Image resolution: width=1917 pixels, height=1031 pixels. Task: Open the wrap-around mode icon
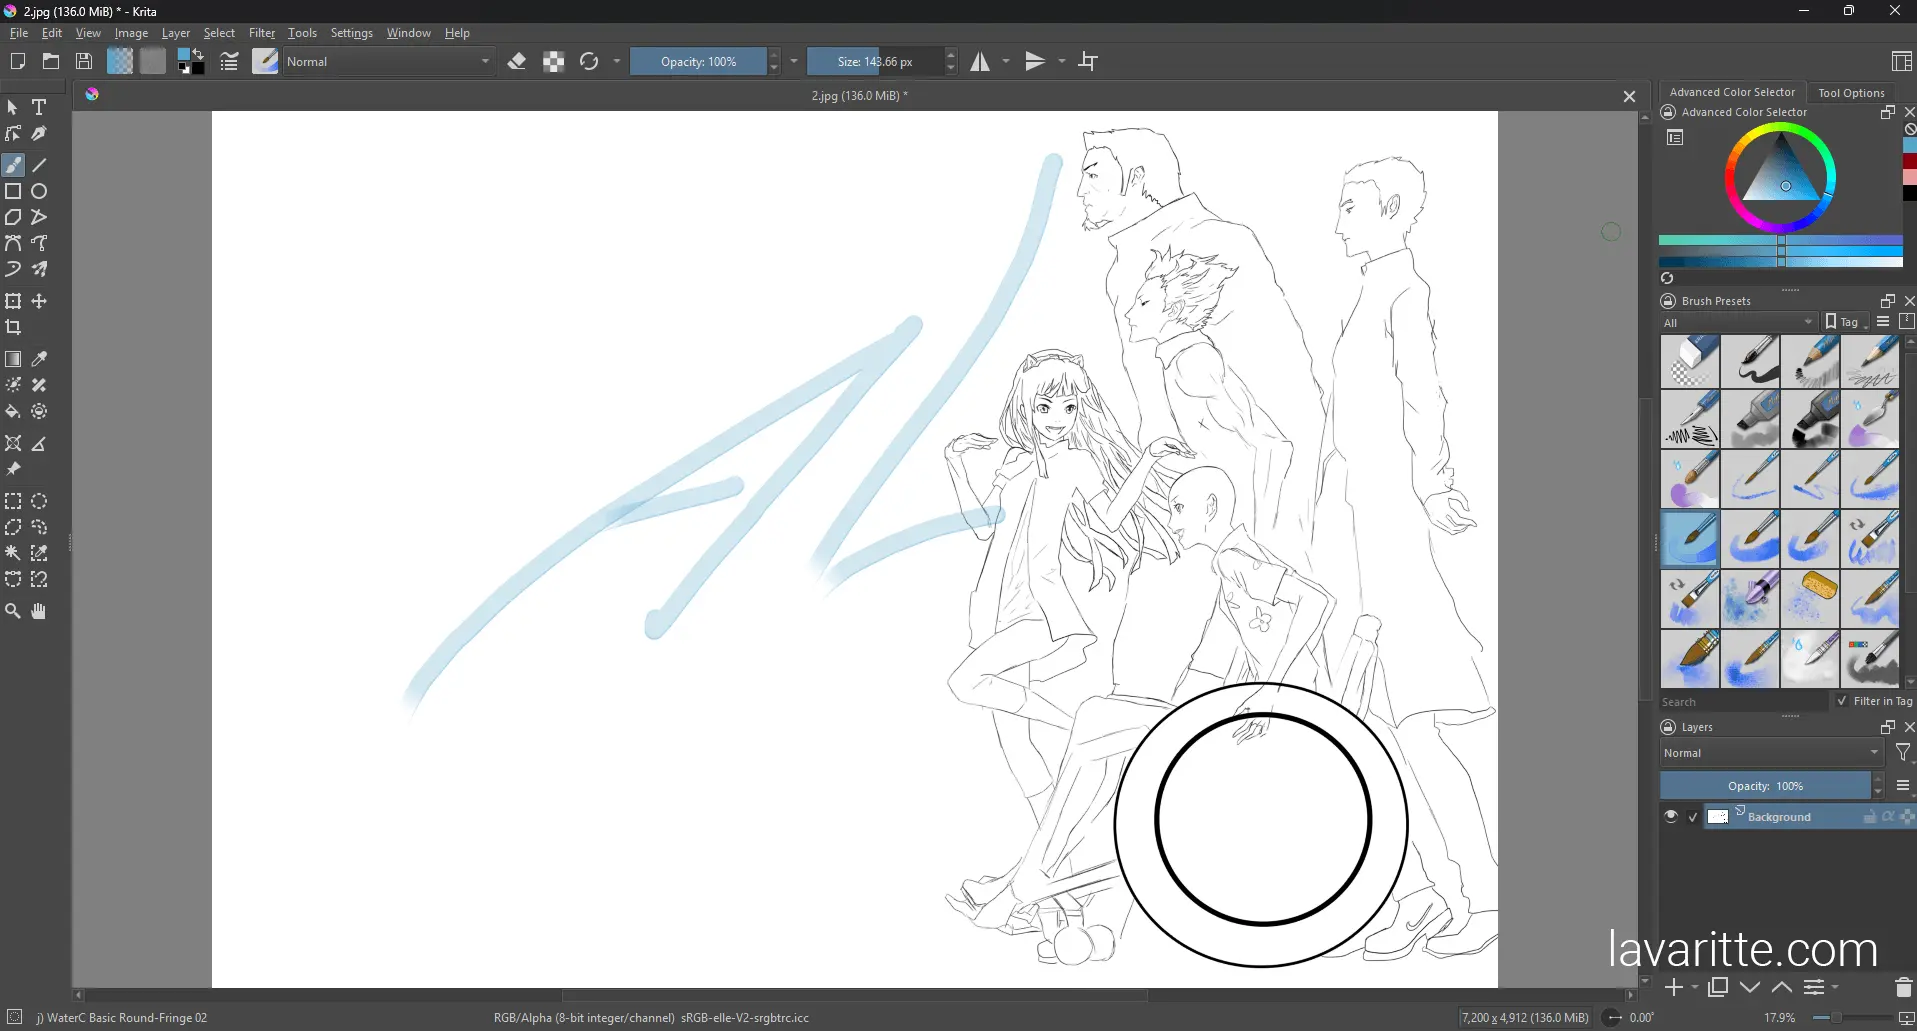point(1088,61)
